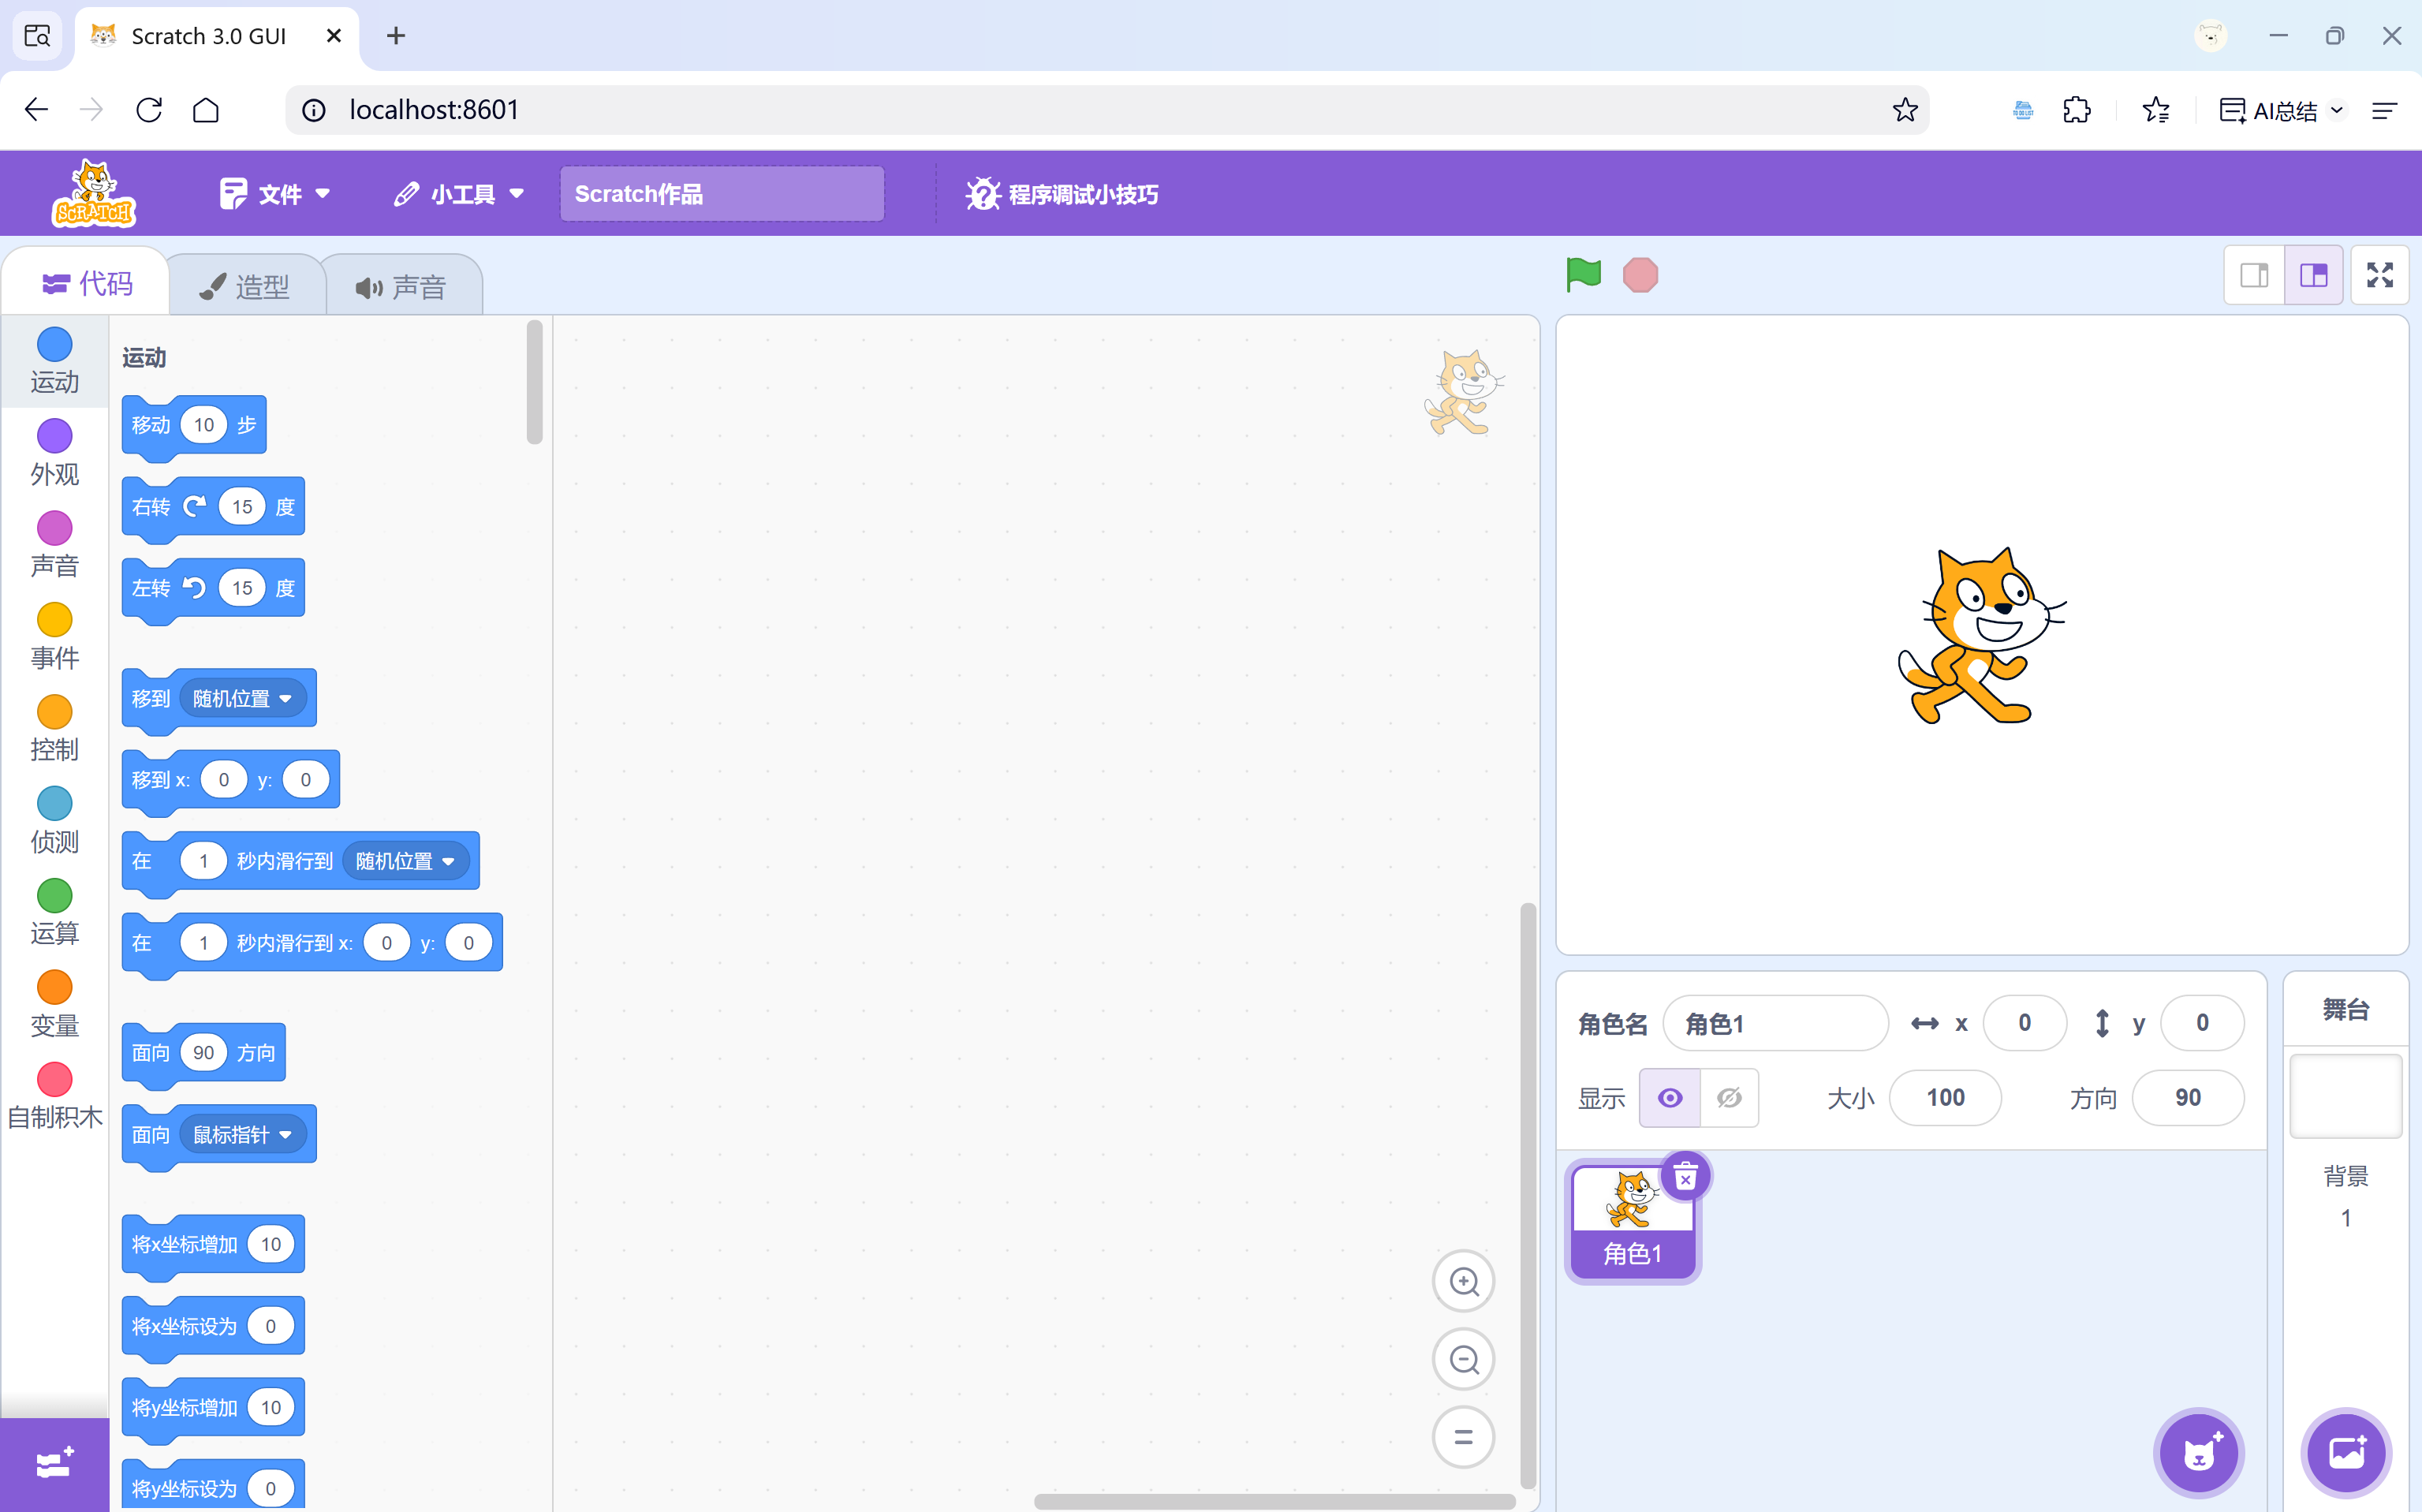Switch to small stage layout
The width and height of the screenshot is (2422, 1512).
tap(2254, 275)
